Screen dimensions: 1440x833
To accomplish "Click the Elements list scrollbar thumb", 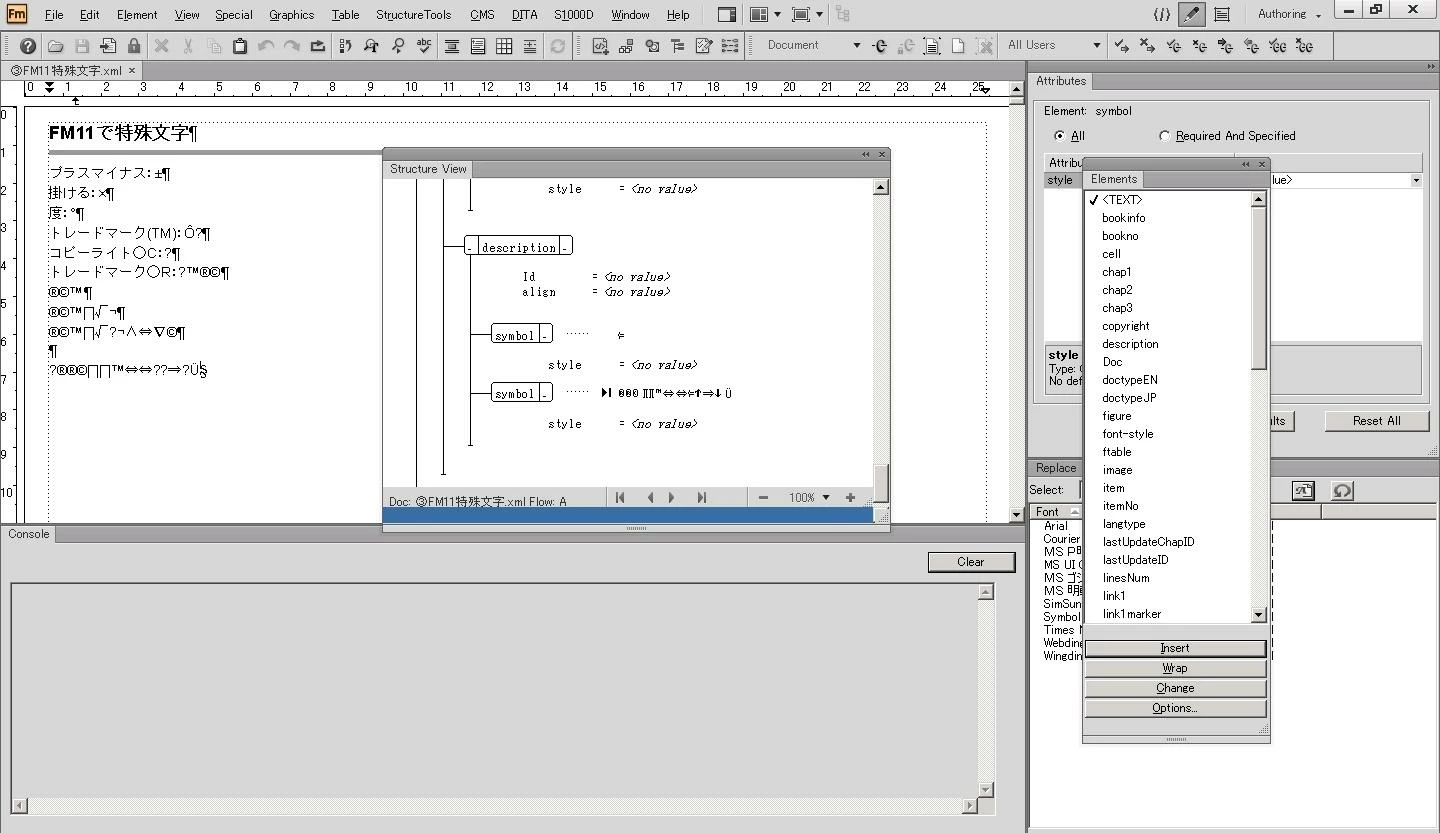I will [1259, 288].
